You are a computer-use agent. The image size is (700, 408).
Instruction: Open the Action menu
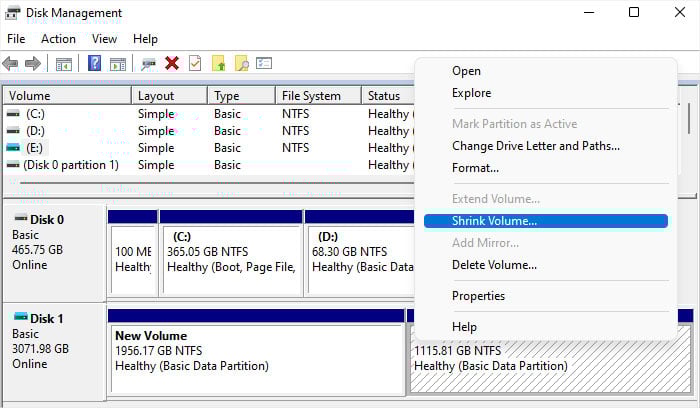pos(58,39)
